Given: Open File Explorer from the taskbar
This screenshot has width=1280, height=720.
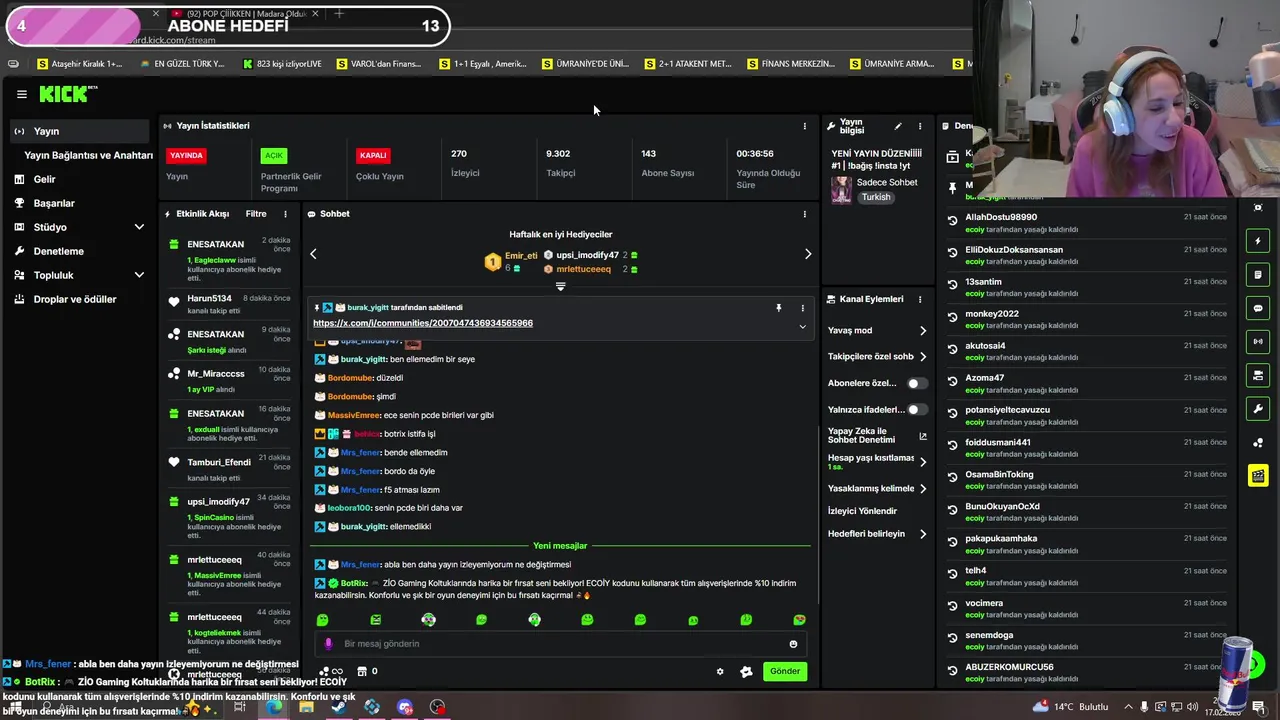Looking at the screenshot, I should coord(306,707).
